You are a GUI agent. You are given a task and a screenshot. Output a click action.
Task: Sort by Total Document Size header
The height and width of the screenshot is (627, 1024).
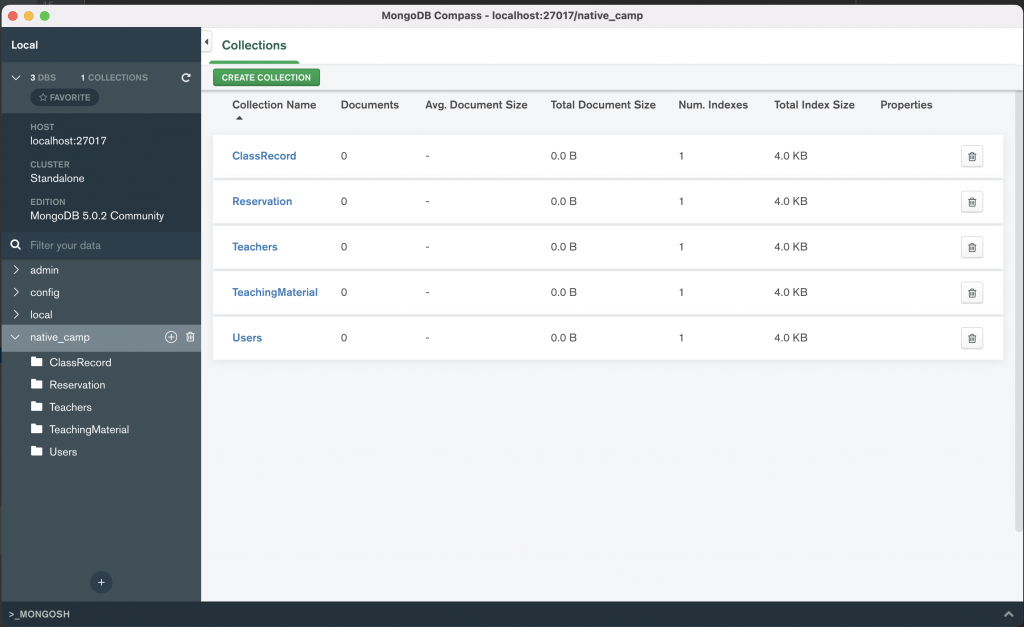click(603, 104)
